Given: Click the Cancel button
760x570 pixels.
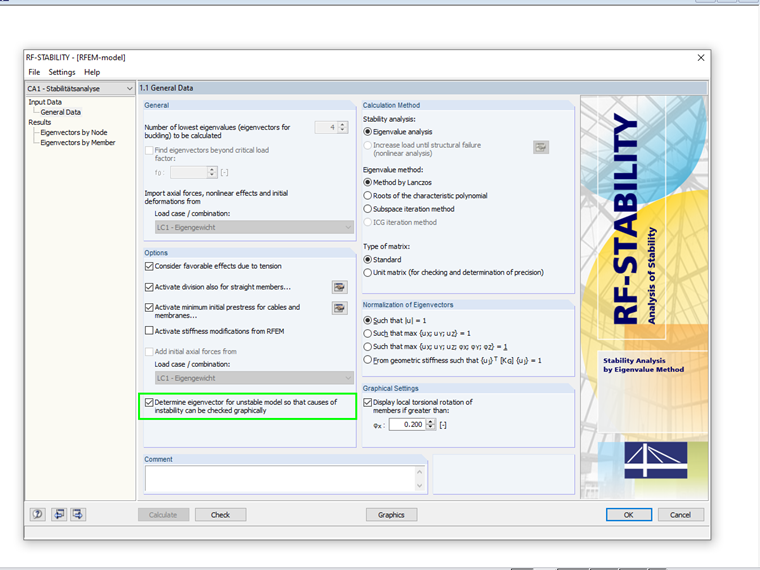Looking at the screenshot, I should [680, 515].
